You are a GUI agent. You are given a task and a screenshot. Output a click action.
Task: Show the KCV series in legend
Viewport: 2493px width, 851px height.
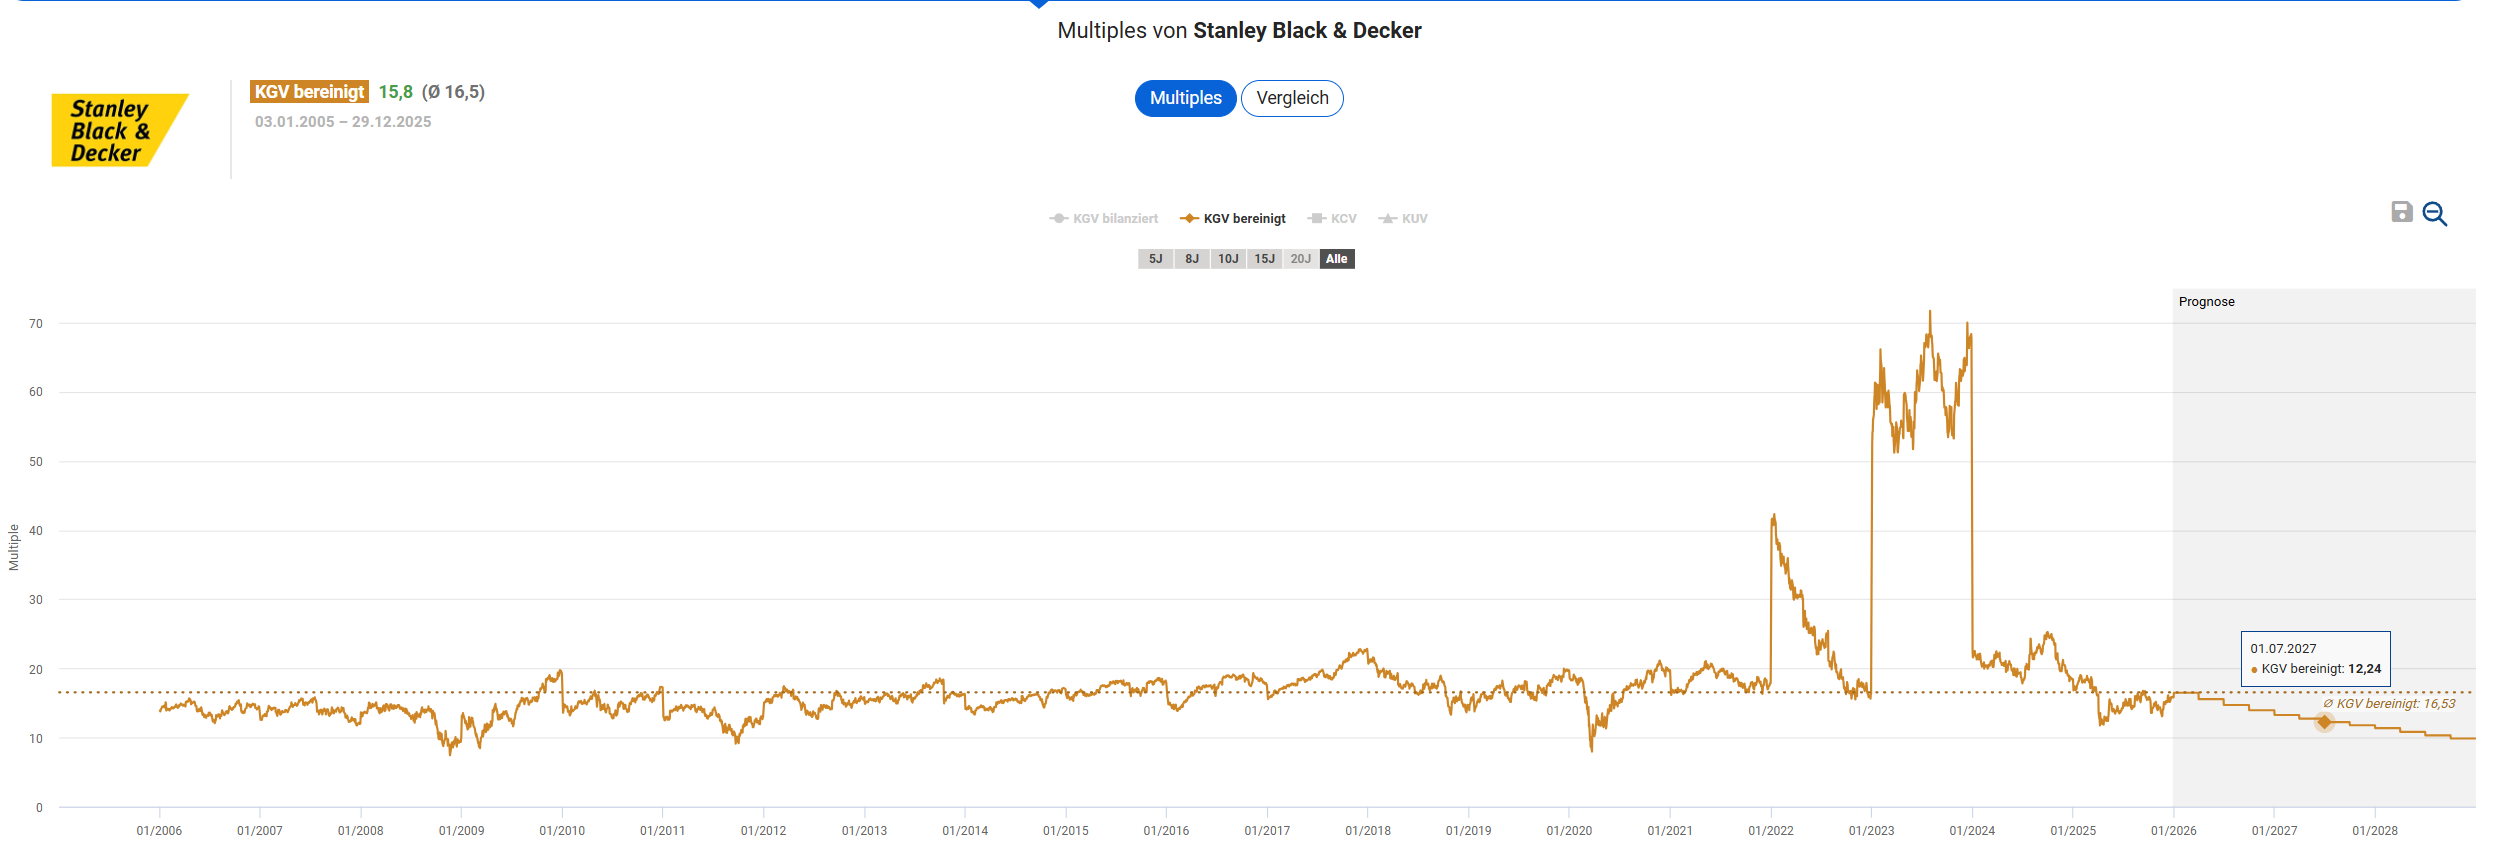coord(1332,219)
